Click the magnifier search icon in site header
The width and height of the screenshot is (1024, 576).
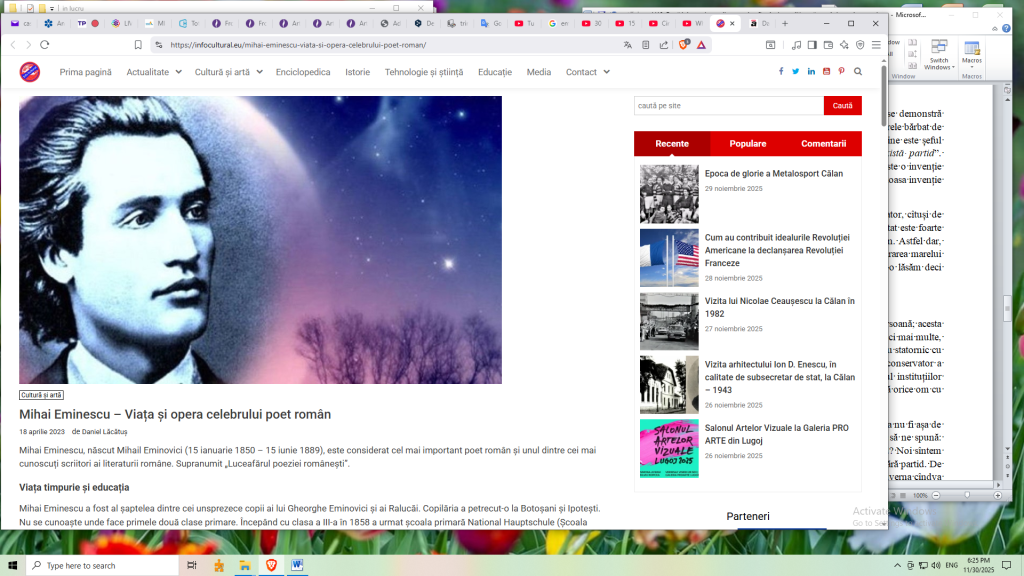(x=858, y=71)
